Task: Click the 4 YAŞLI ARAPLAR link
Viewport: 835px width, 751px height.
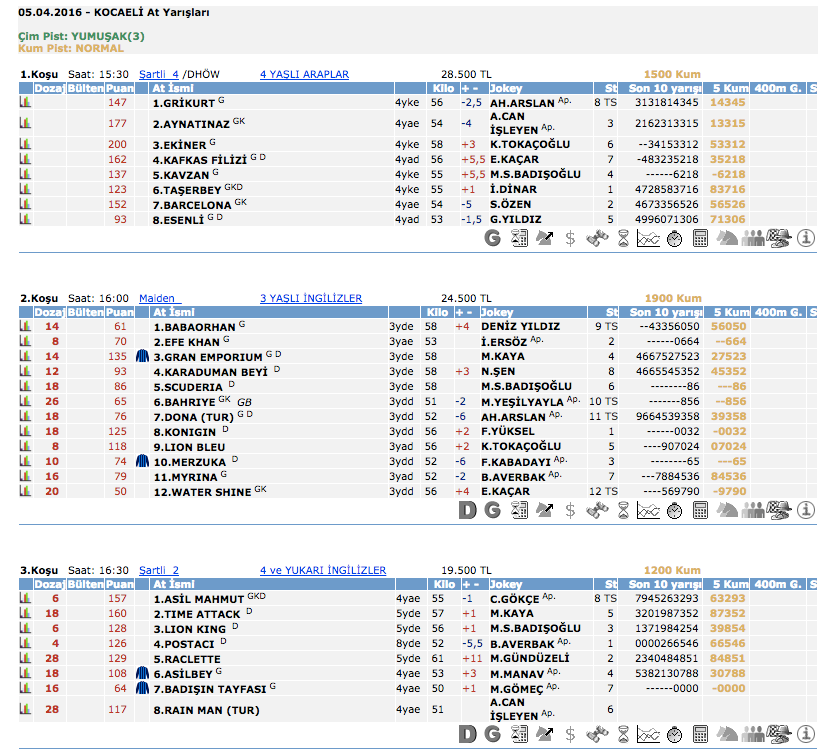Action: pos(304,74)
